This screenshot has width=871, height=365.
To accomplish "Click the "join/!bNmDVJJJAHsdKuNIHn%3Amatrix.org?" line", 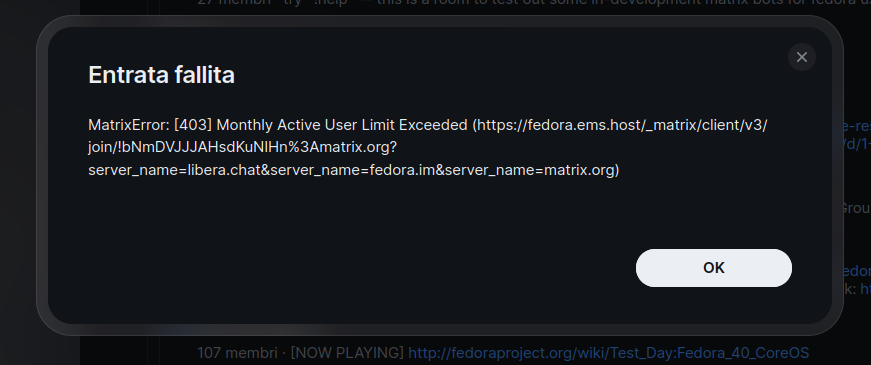I will 243,147.
